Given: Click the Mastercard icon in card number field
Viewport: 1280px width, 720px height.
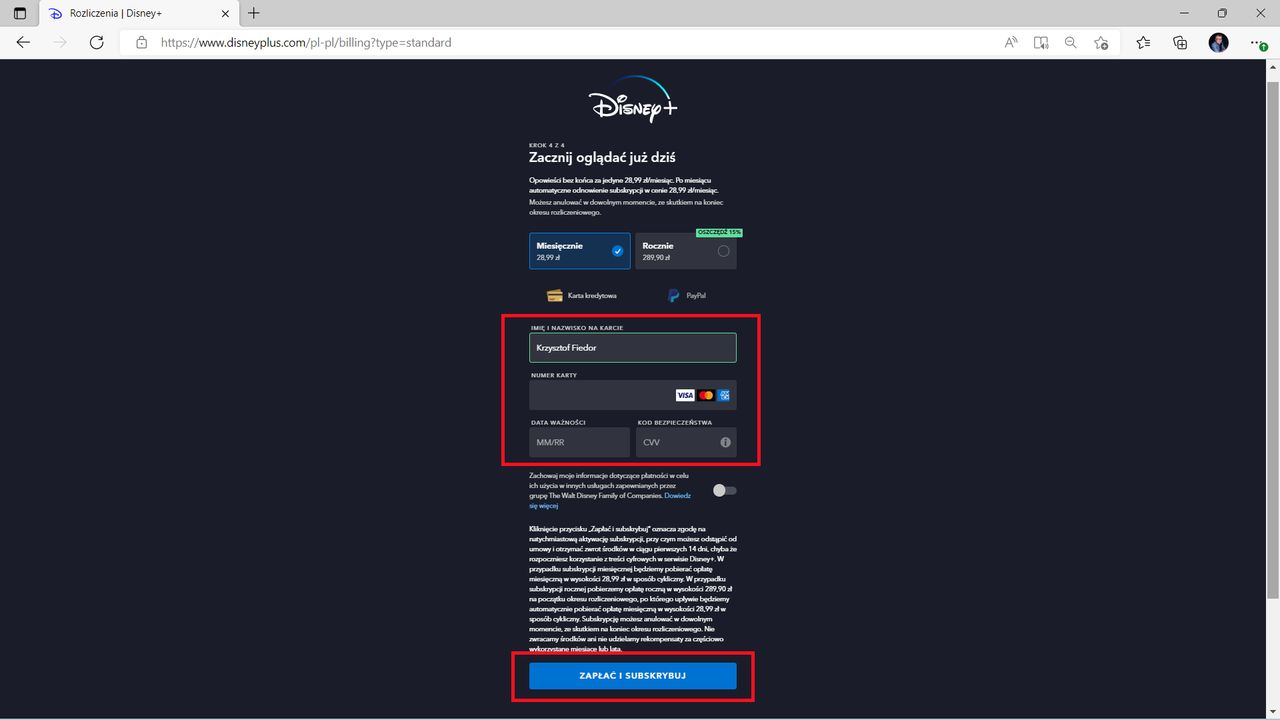Looking at the screenshot, I should pos(706,394).
